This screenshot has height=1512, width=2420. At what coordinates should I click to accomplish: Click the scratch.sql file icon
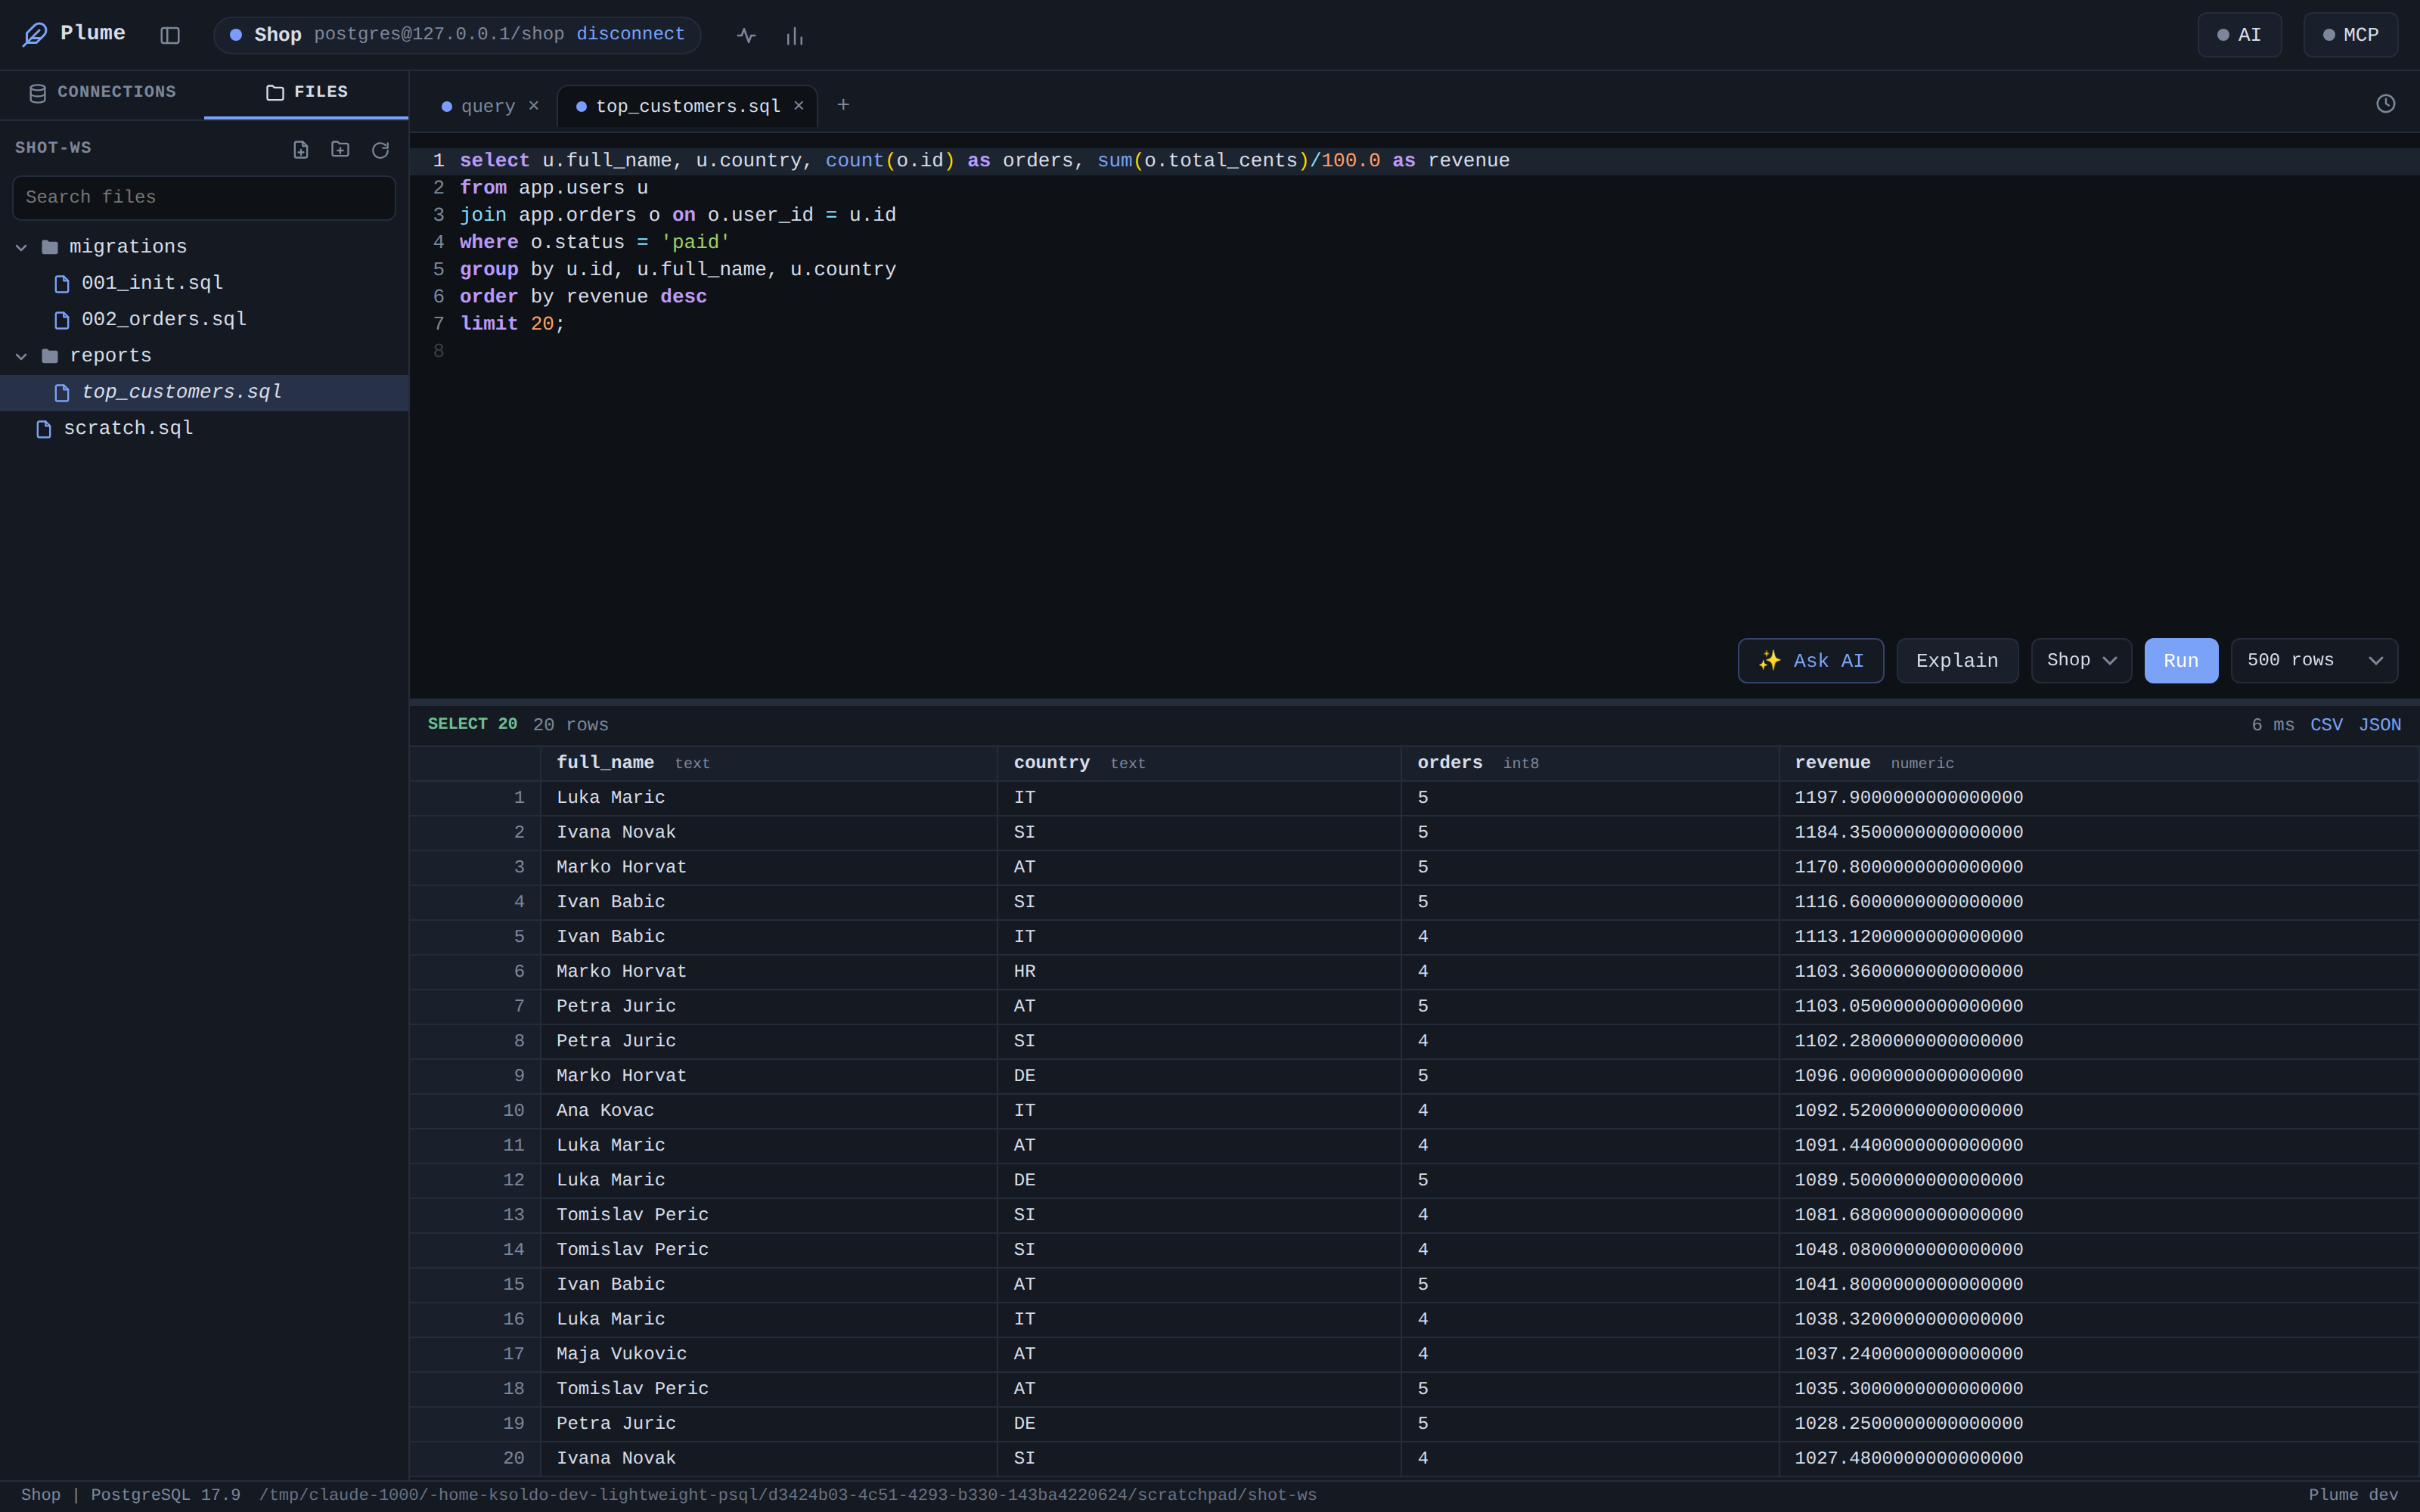click(44, 429)
